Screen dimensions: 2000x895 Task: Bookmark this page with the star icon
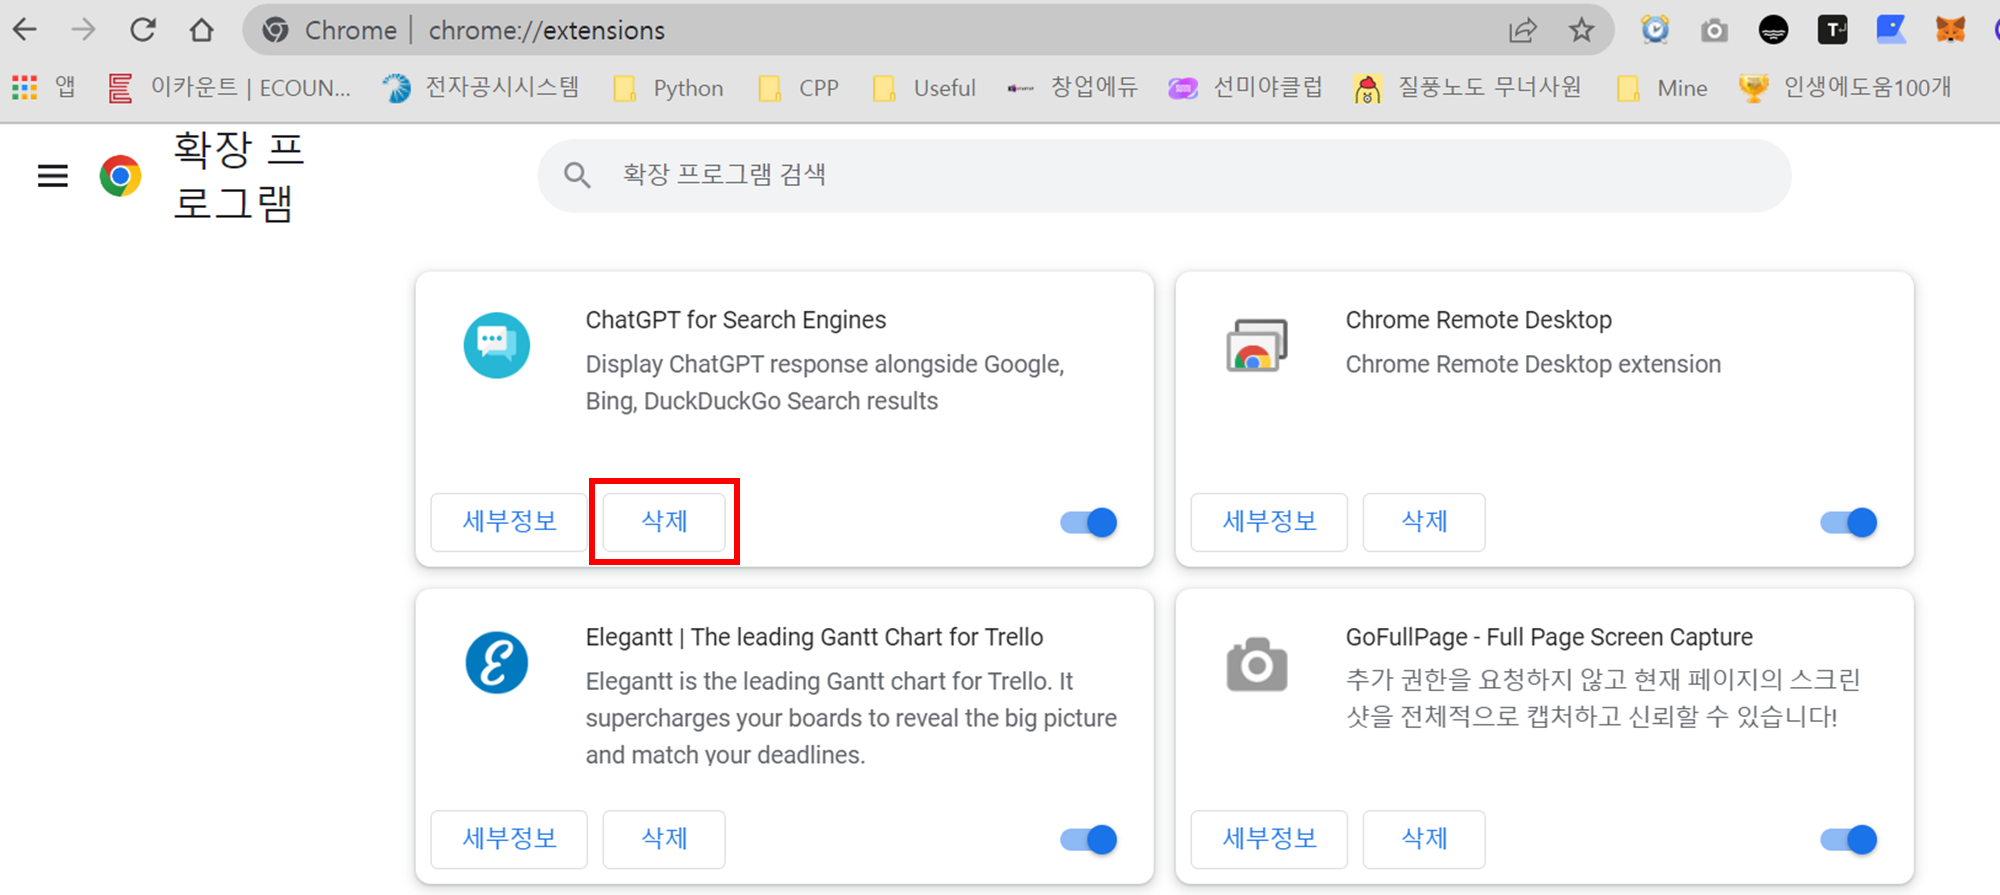pyautogui.click(x=1581, y=30)
